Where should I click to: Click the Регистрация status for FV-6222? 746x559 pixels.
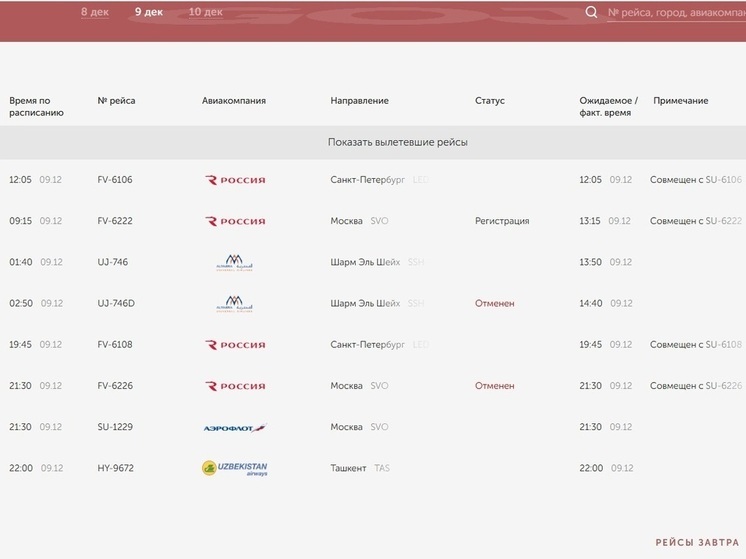pos(502,221)
